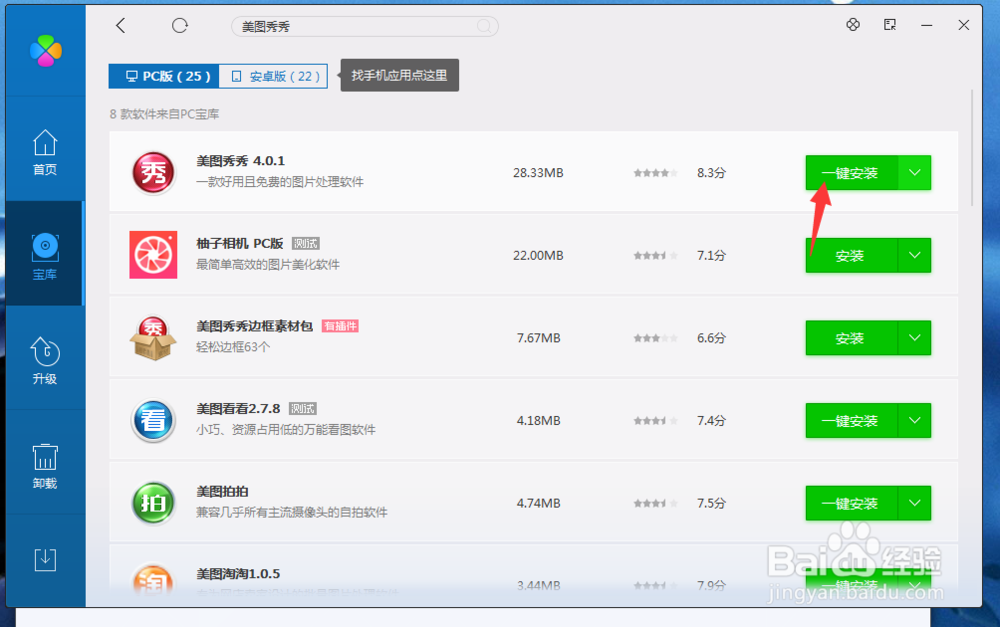Viewport: 1000px width, 627px height.
Task: Open the 柚子相机 PC版 title link
Action: click(x=240, y=244)
